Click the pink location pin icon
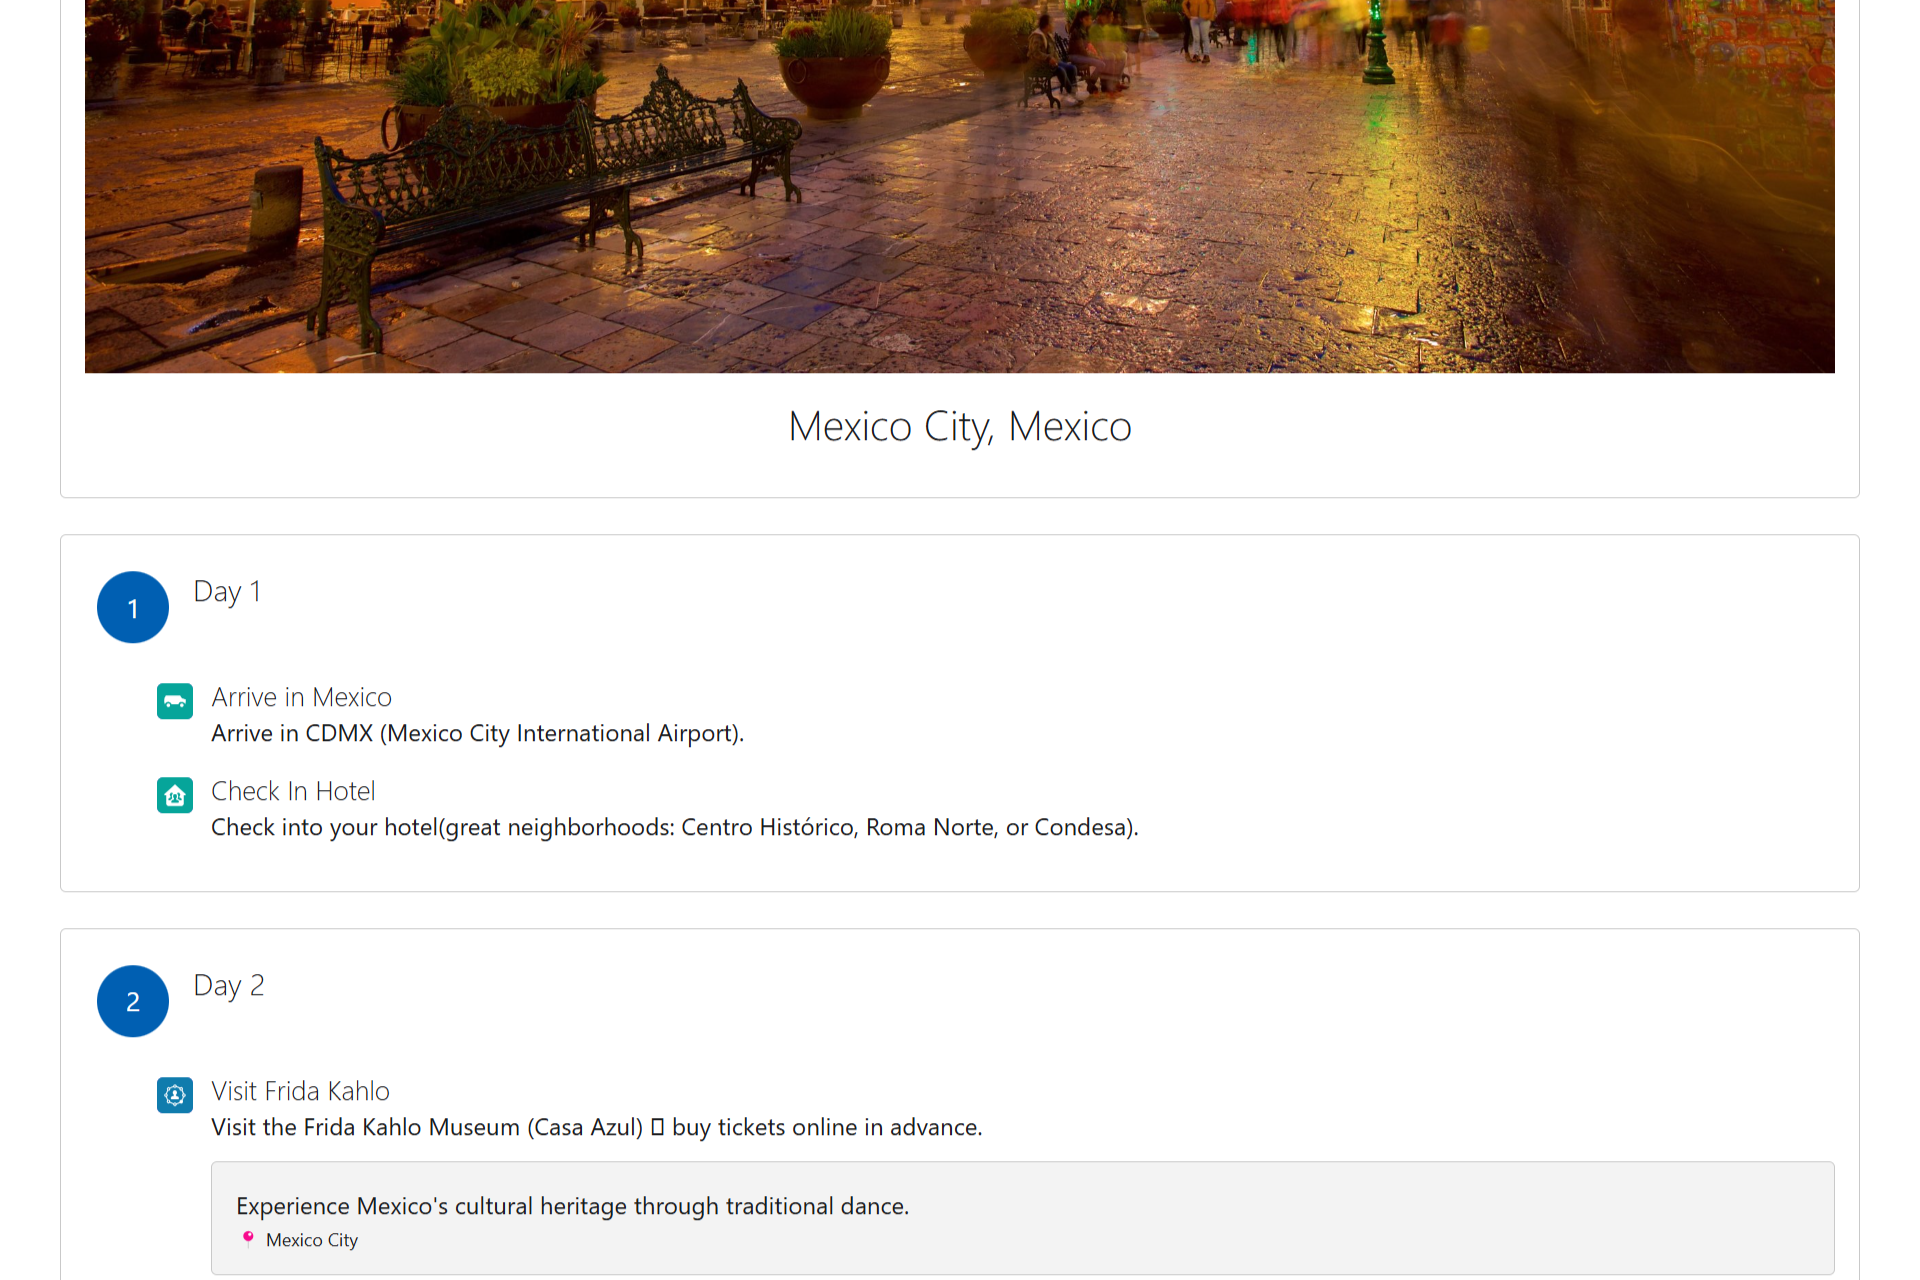The height and width of the screenshot is (1280, 1920). click(248, 1239)
